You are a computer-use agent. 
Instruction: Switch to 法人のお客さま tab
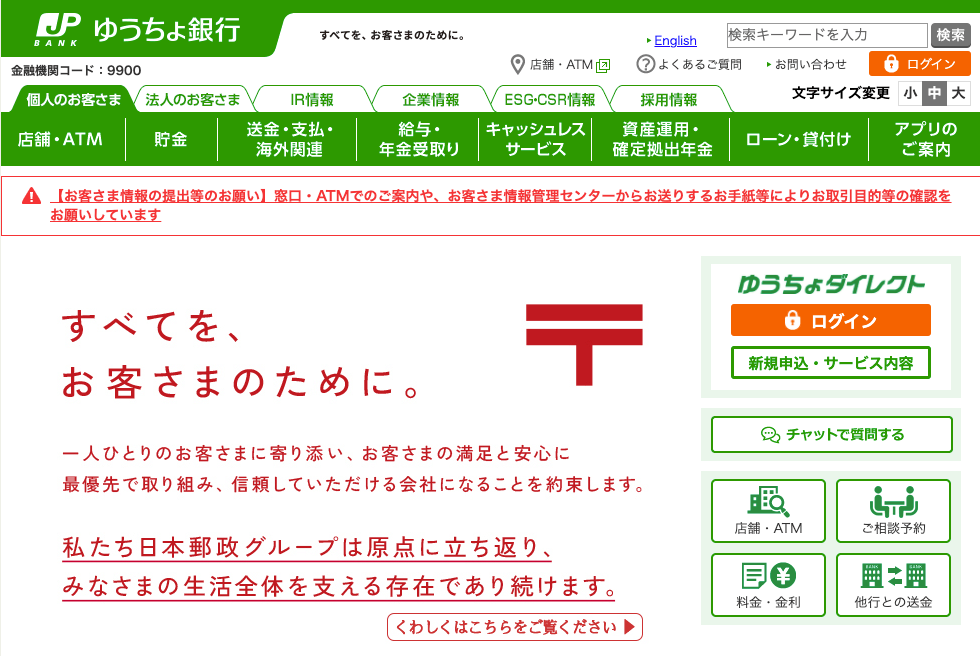[192, 99]
